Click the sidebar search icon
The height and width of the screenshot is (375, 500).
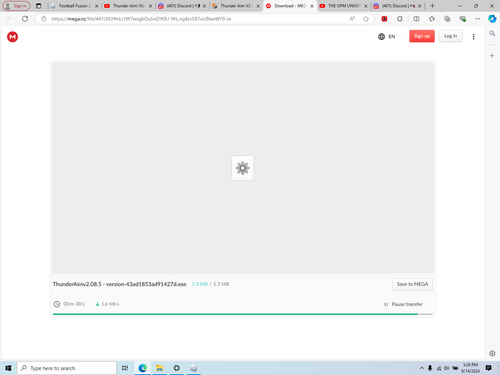point(492,33)
